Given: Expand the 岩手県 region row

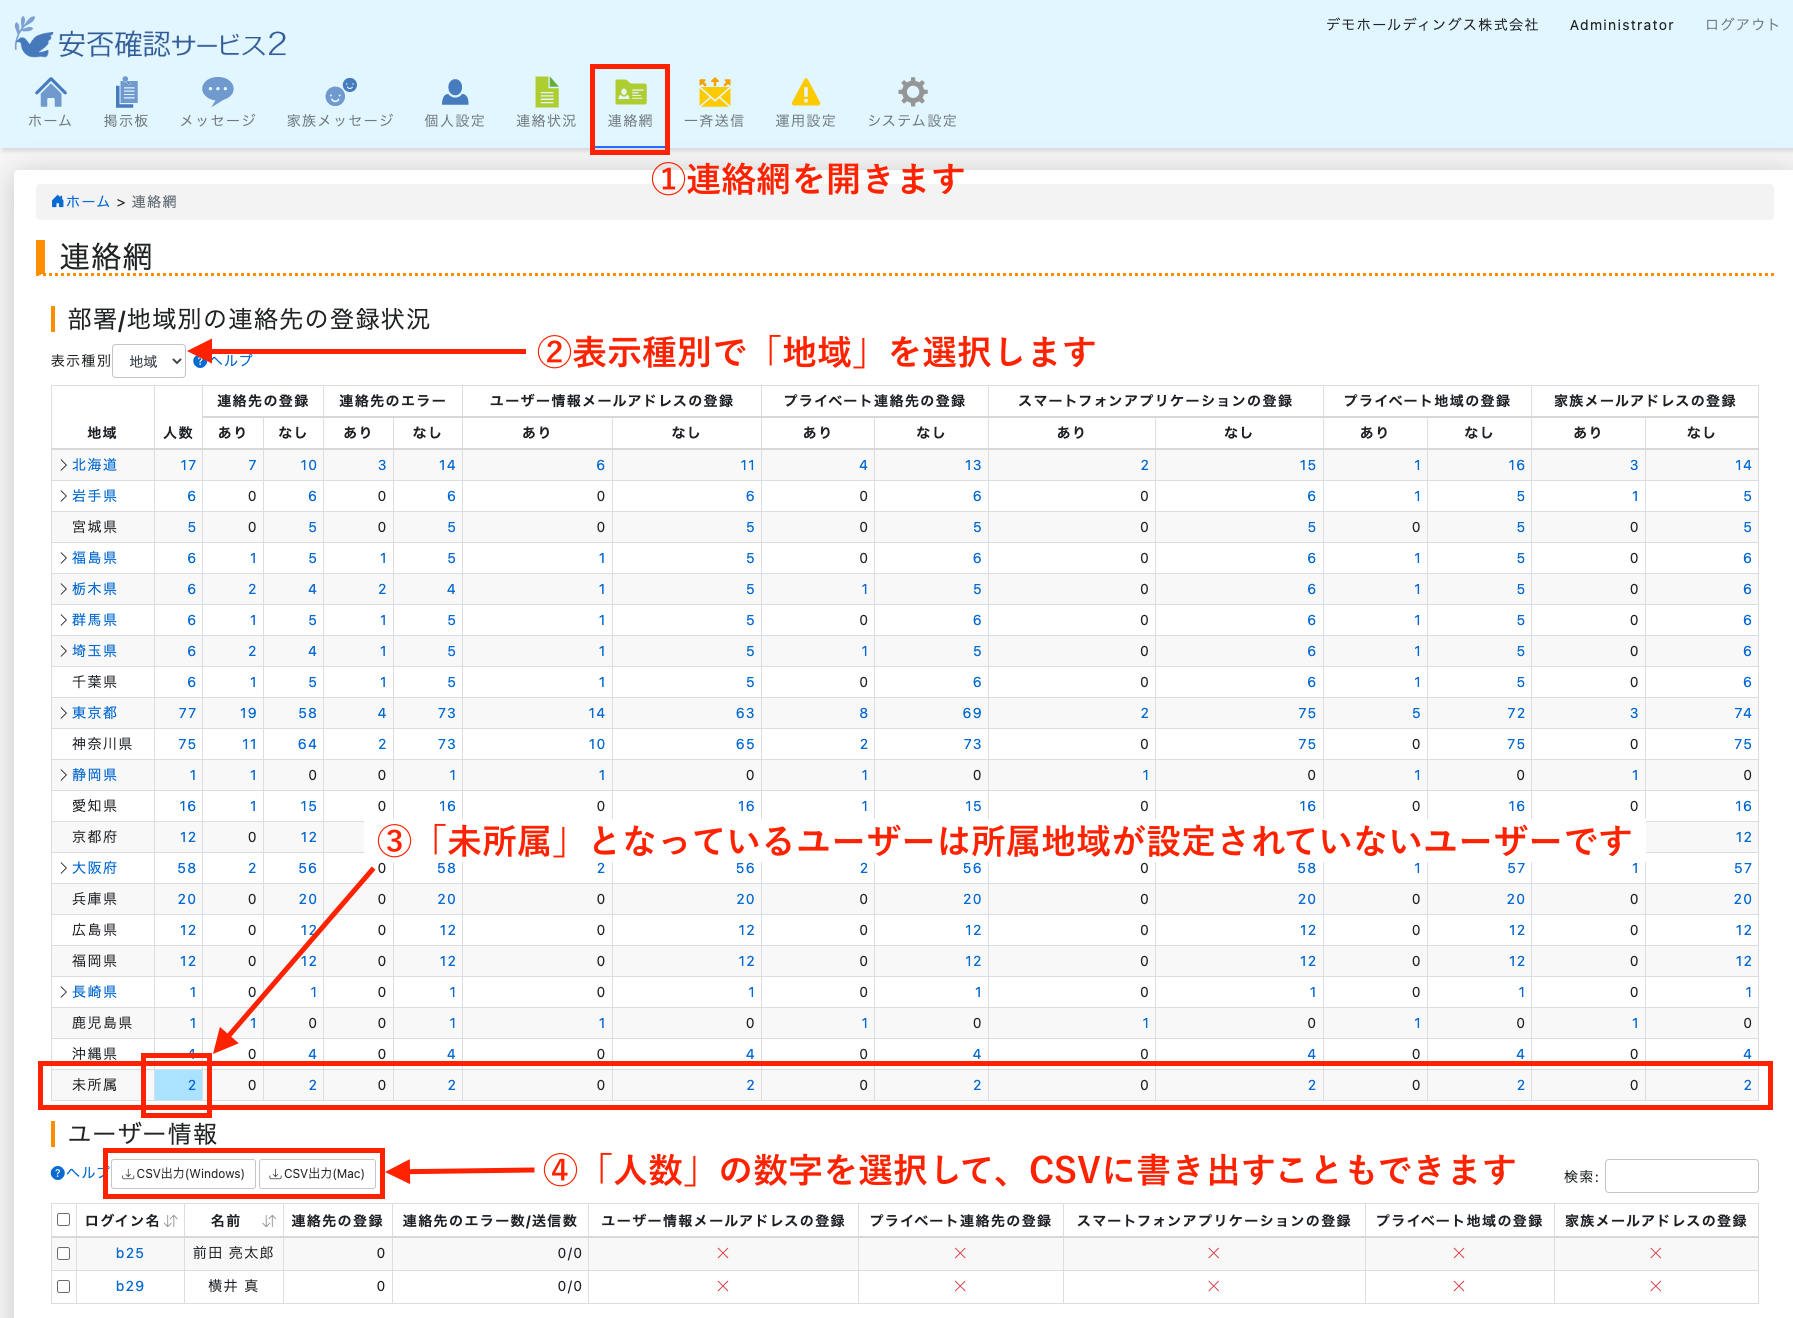Looking at the screenshot, I should click(x=64, y=496).
